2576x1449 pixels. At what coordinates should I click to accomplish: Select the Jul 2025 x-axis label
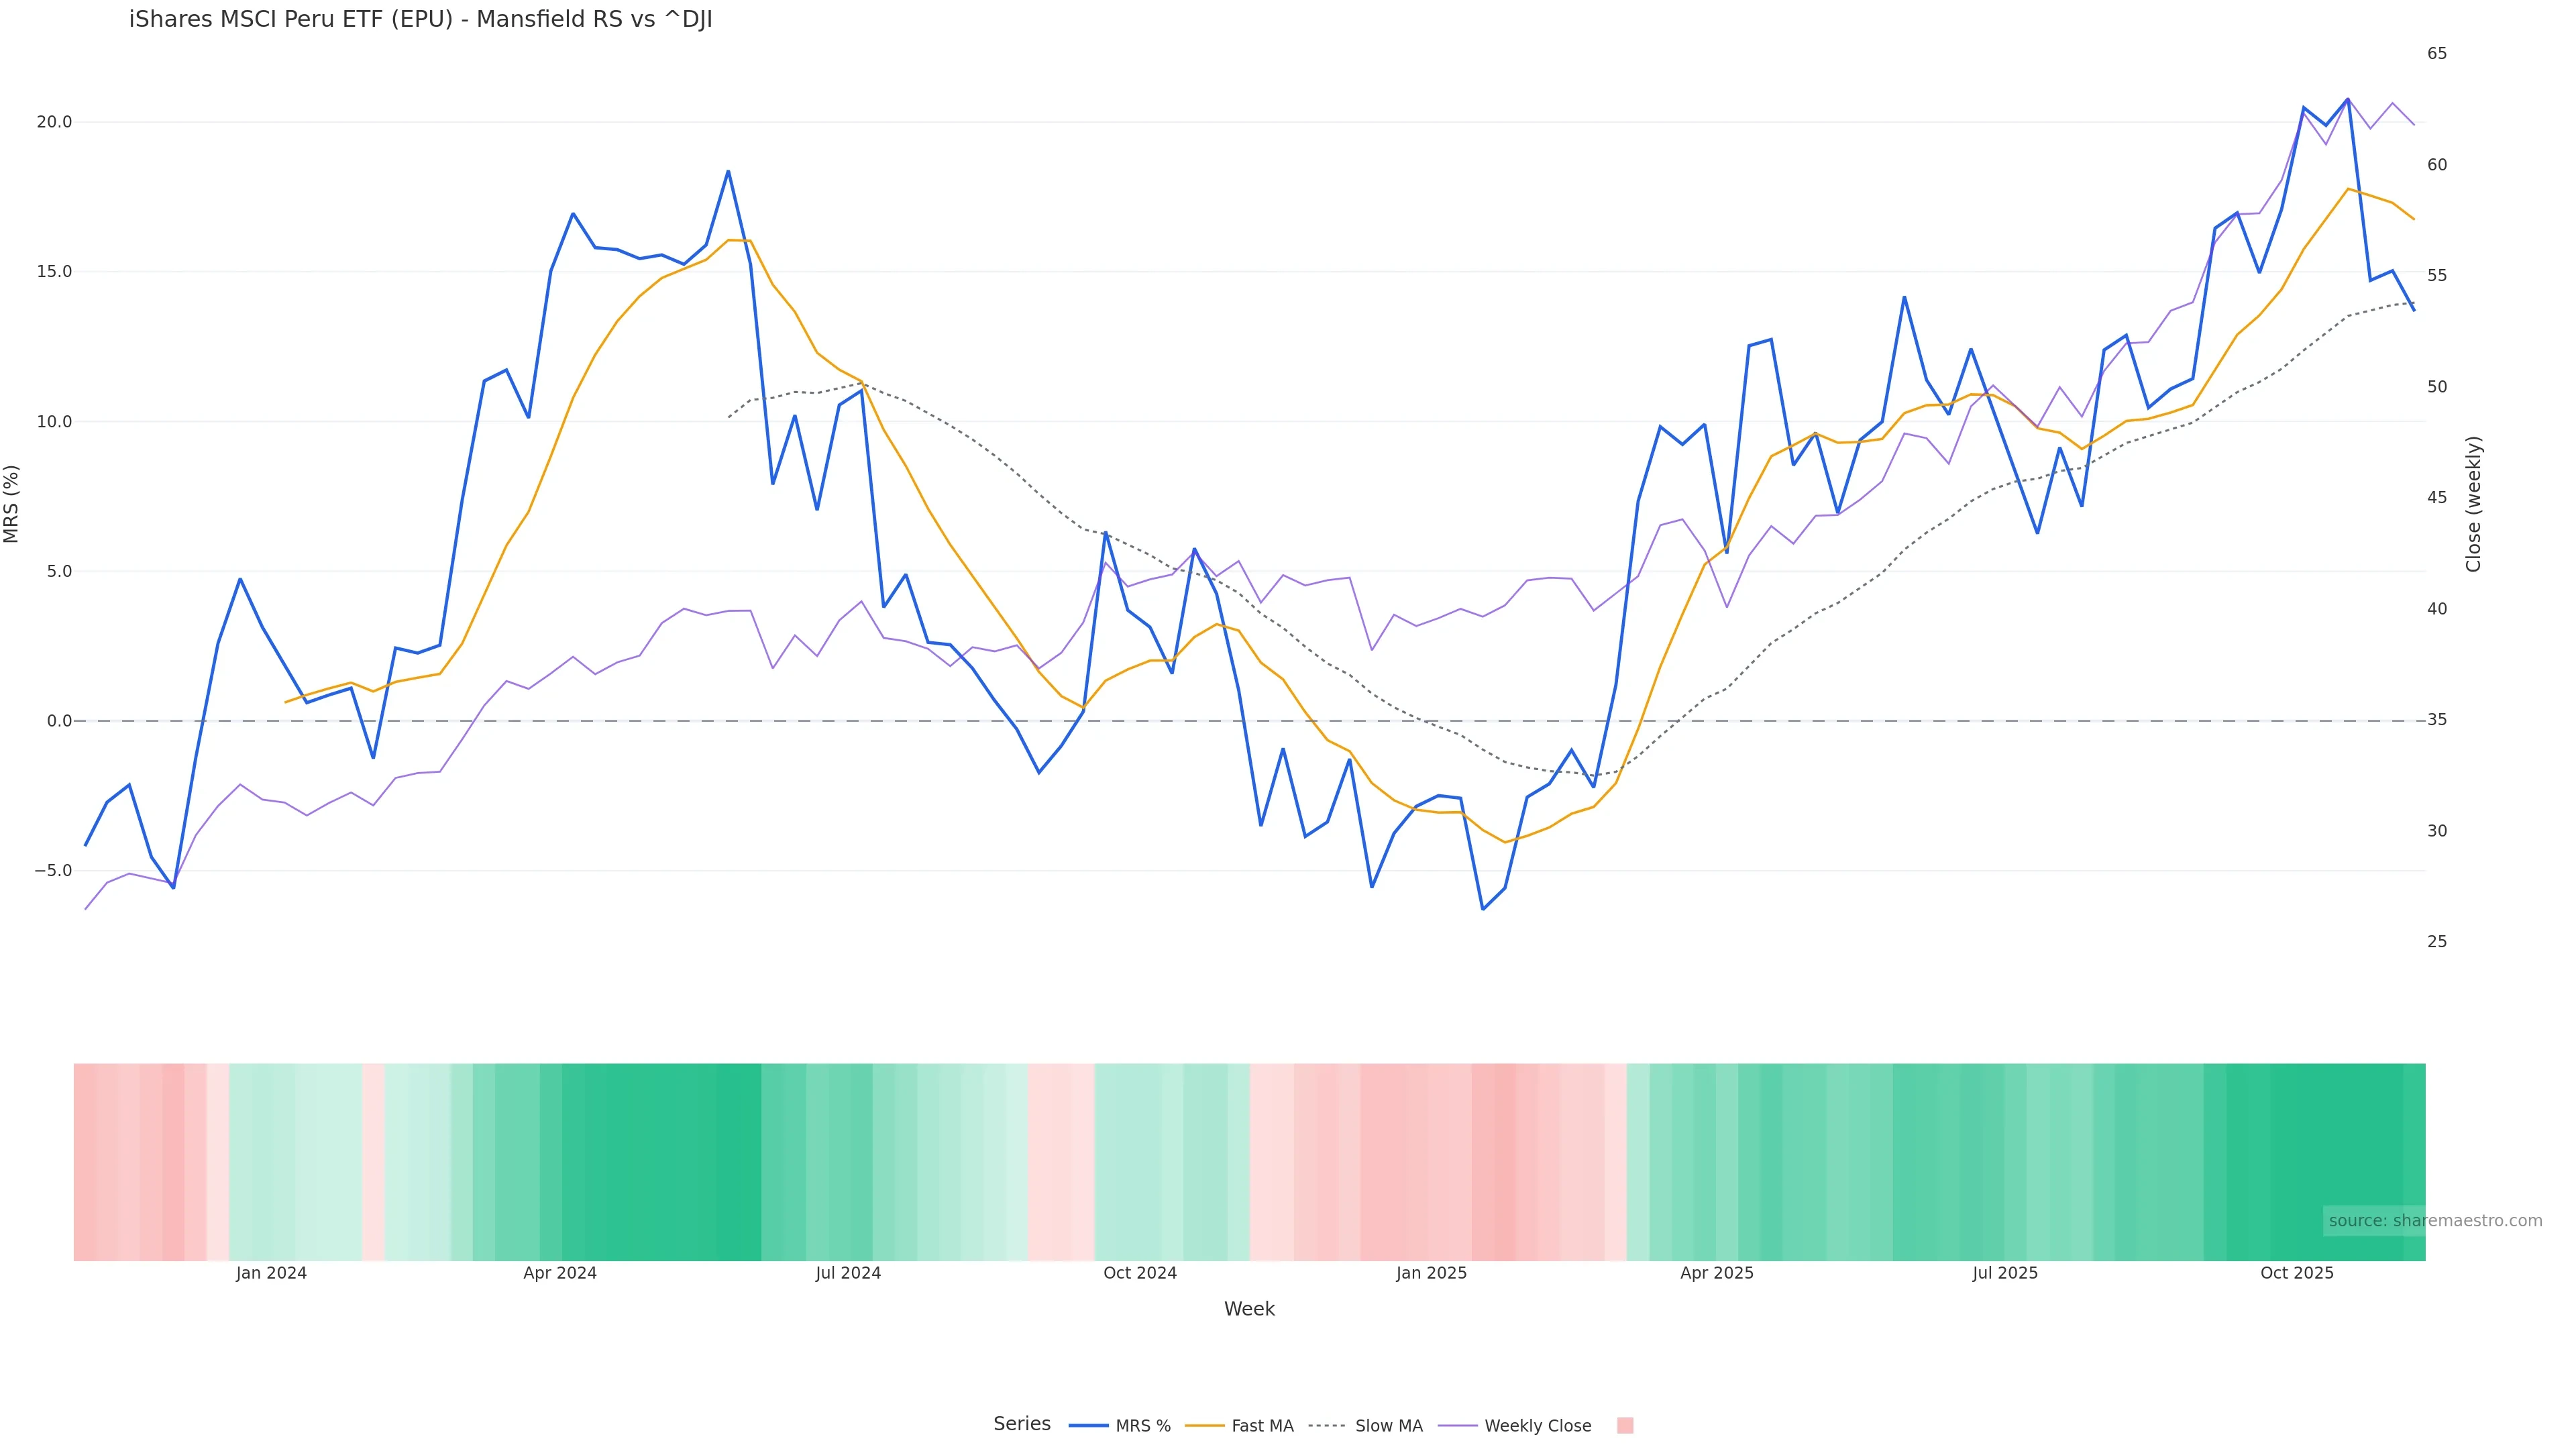coord(2005,1273)
